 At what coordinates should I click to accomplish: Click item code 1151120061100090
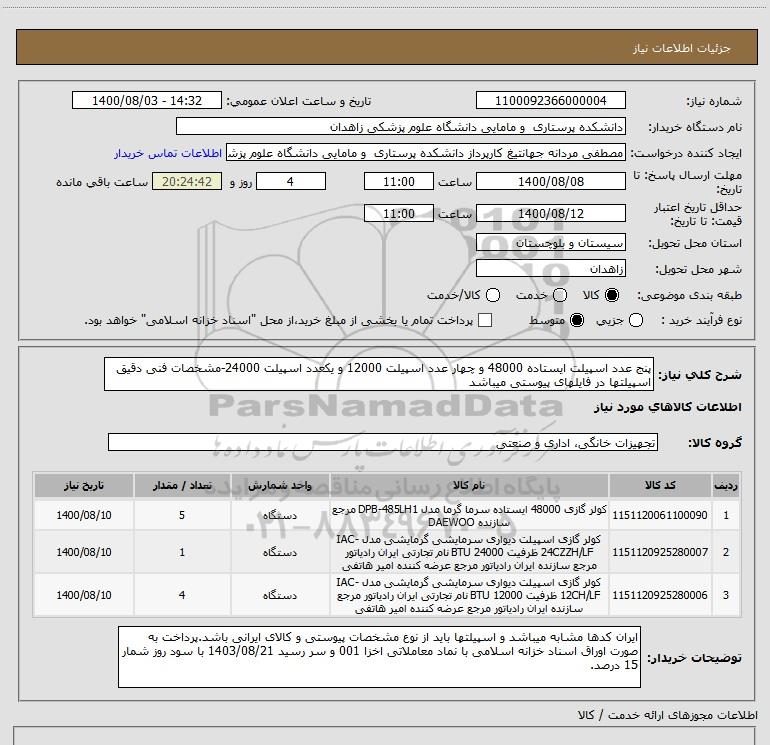pos(660,515)
